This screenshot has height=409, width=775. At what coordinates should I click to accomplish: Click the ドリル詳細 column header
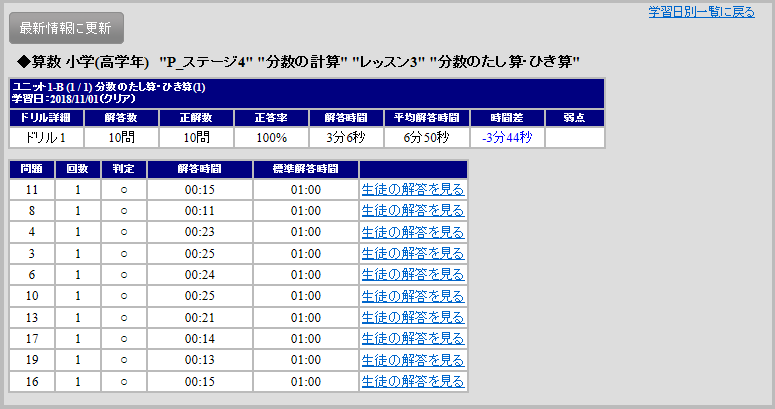point(46,118)
